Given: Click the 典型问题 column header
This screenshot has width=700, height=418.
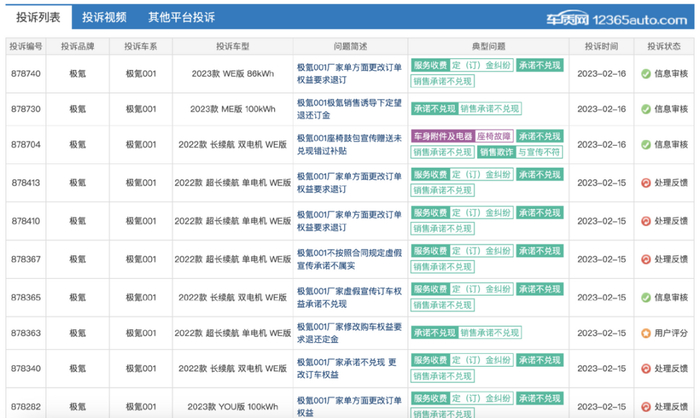Looking at the screenshot, I should coord(488,46).
